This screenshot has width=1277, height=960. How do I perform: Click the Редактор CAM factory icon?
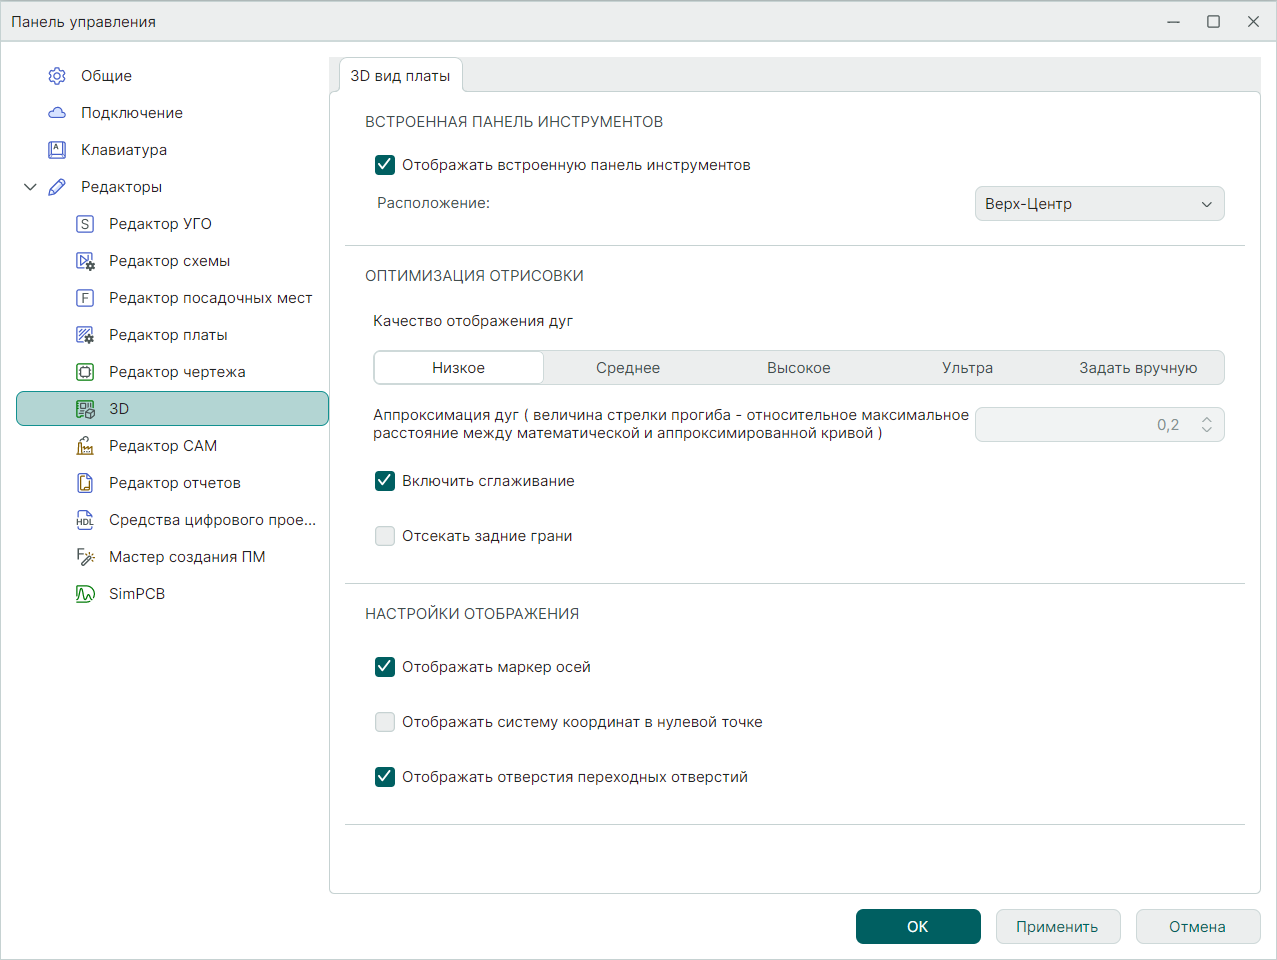coord(85,446)
